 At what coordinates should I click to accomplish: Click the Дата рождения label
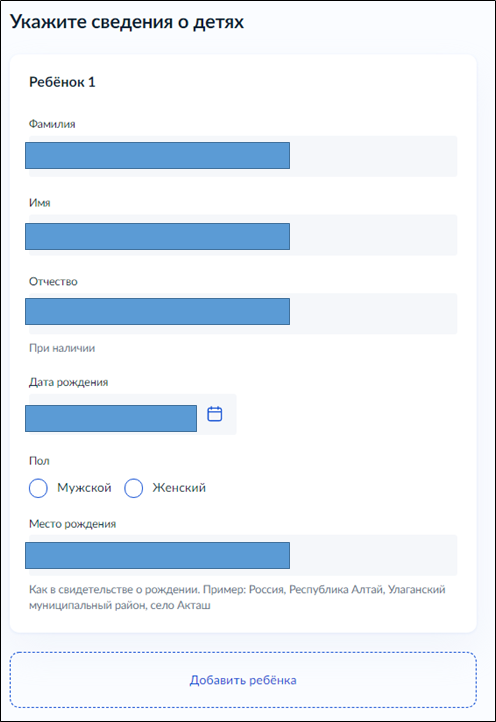click(69, 382)
